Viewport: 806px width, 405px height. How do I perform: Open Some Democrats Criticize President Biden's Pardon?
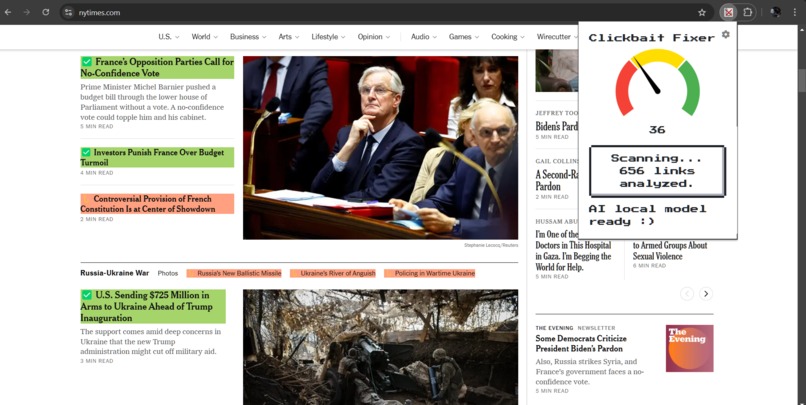581,343
